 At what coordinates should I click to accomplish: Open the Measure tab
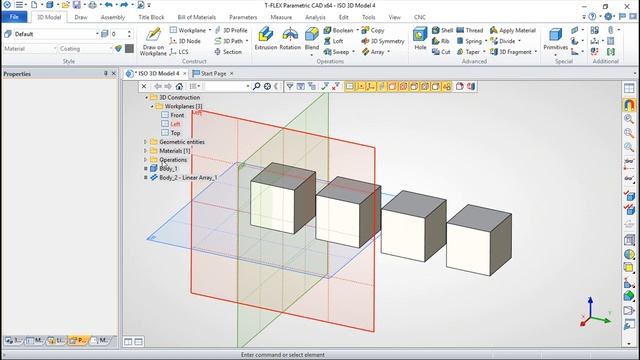(x=281, y=17)
